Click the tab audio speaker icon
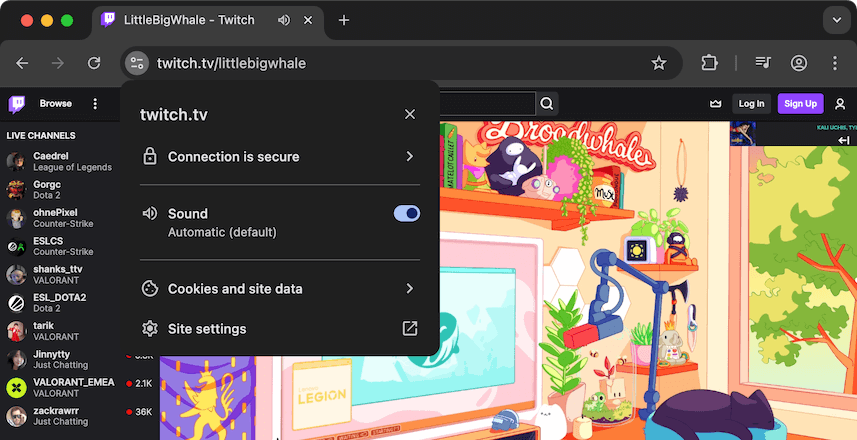This screenshot has width=857, height=440. click(284, 21)
